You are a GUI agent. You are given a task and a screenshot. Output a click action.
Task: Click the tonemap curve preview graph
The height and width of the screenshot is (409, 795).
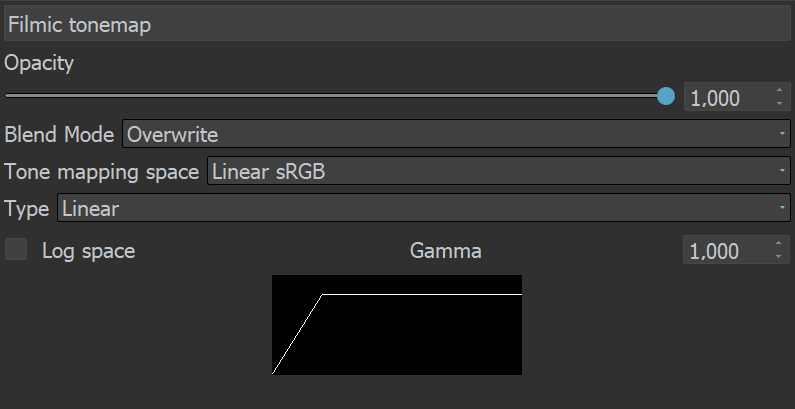click(x=397, y=325)
